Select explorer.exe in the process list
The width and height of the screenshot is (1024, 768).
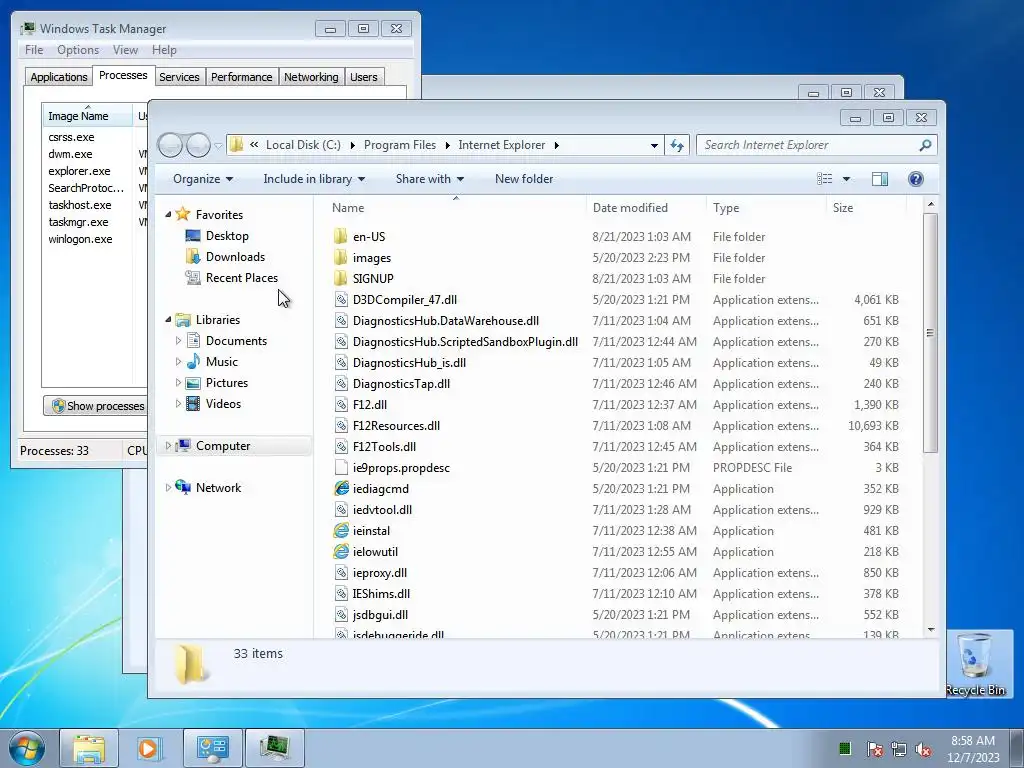79,171
